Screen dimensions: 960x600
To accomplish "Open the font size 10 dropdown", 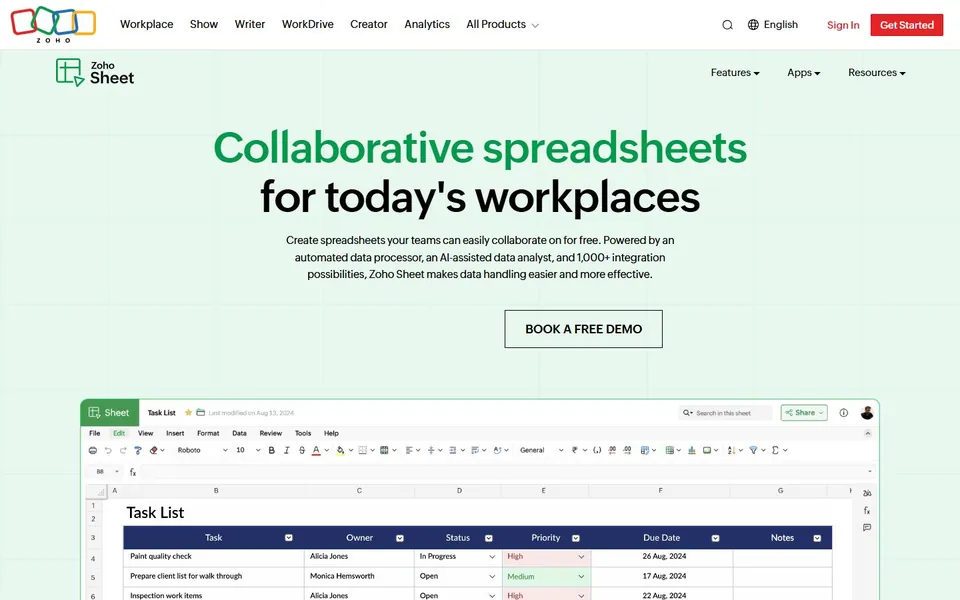I will 248,450.
